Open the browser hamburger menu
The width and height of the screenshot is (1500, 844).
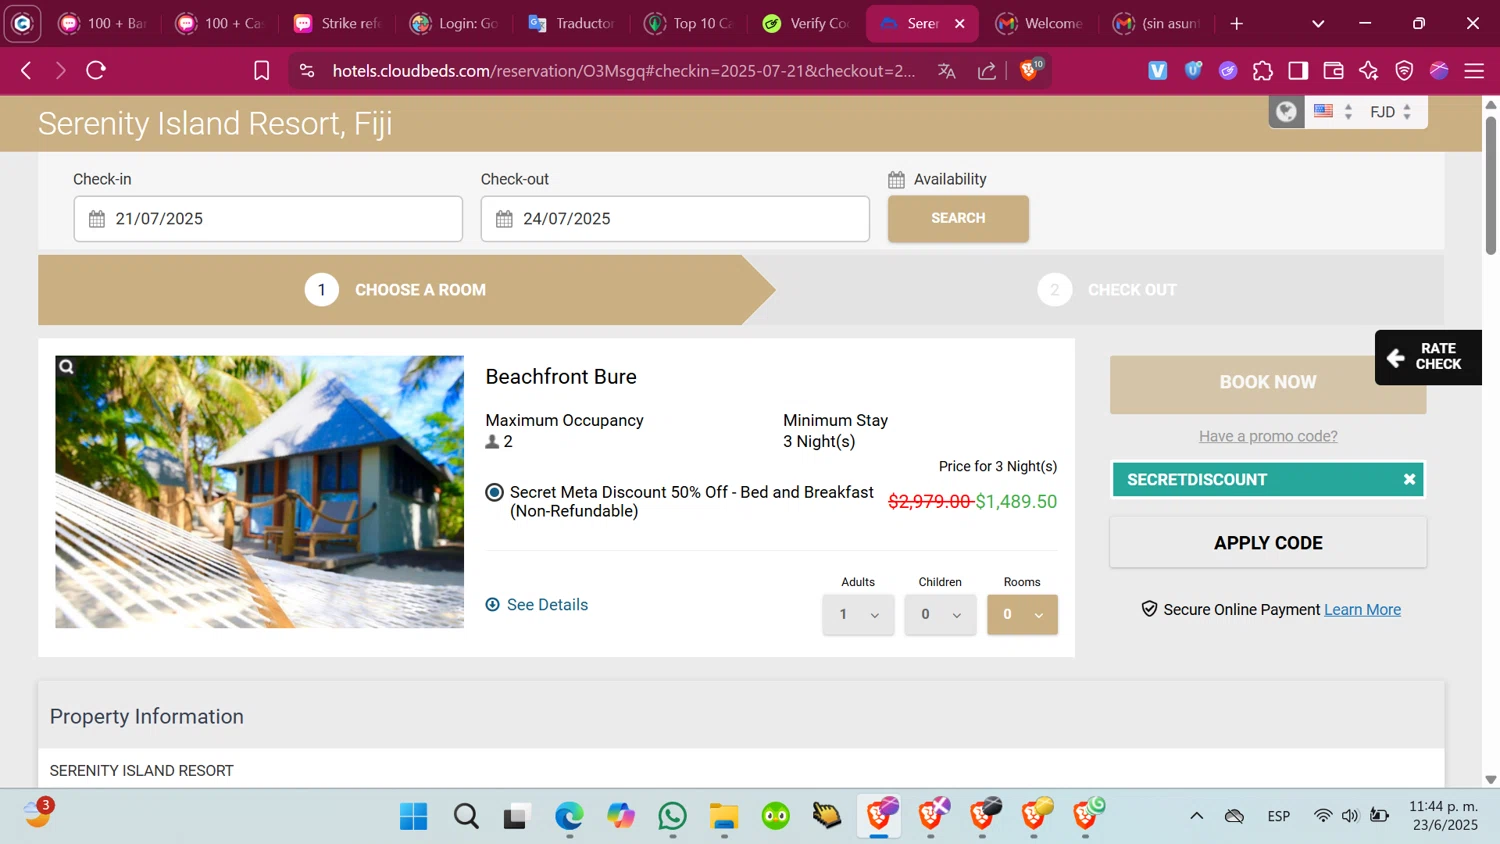point(1474,70)
